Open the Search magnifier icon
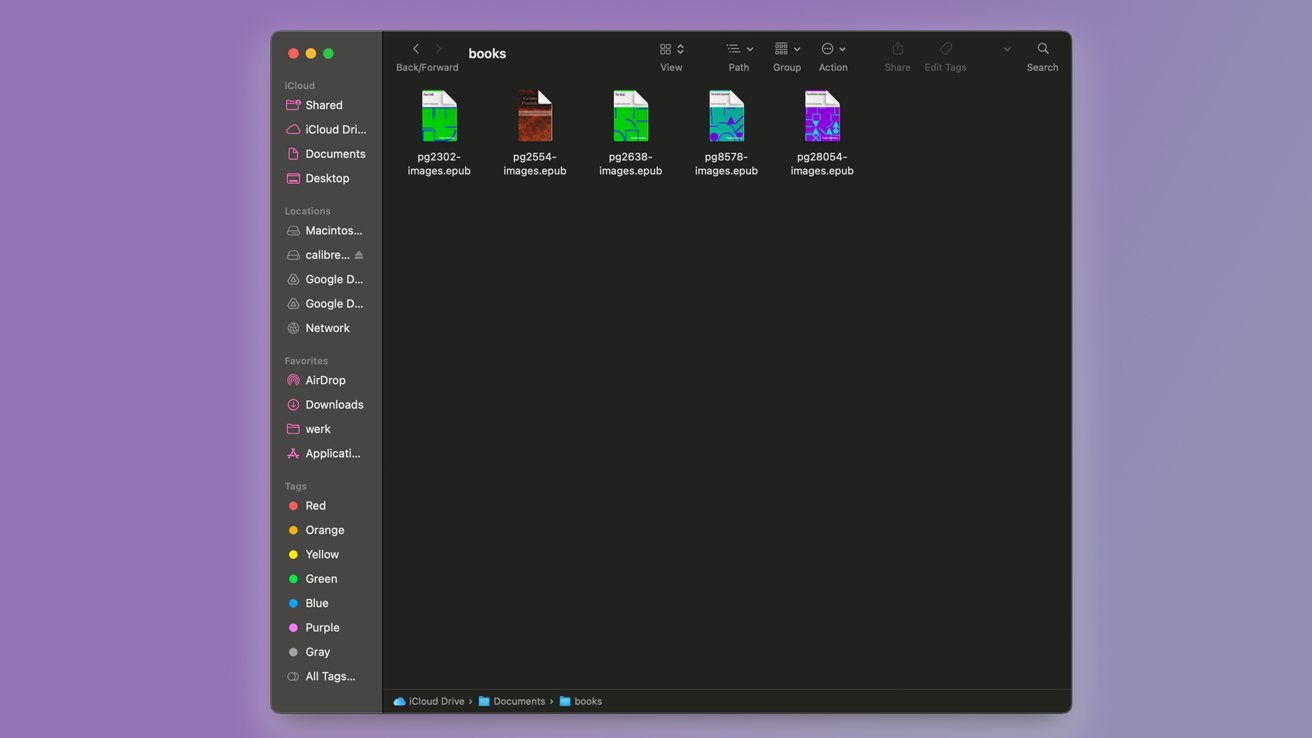Viewport: 1312px width, 738px height. click(1042, 49)
